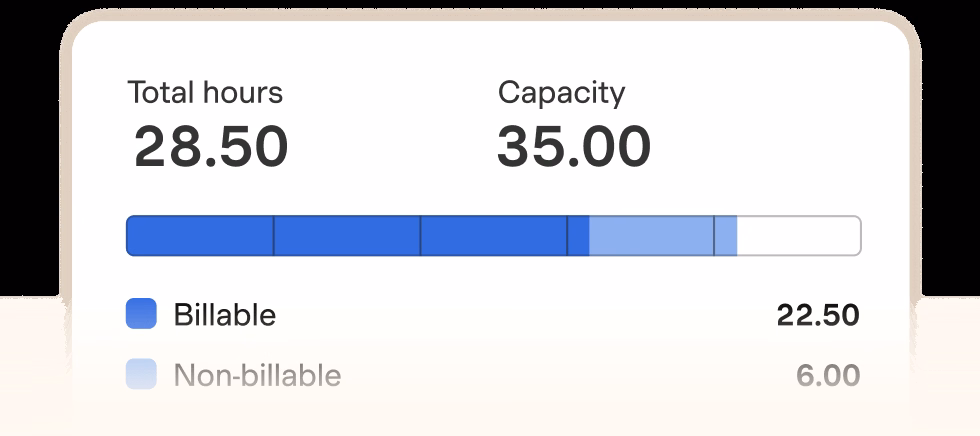Click the Billable value 22.50
Image resolution: width=980 pixels, height=436 pixels.
pyautogui.click(x=818, y=315)
